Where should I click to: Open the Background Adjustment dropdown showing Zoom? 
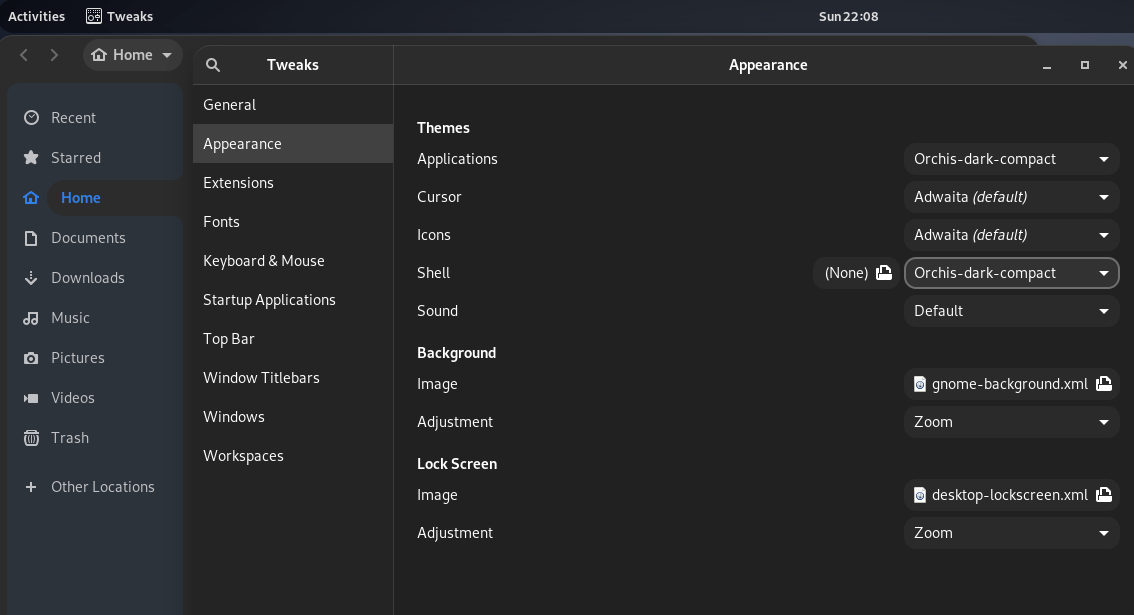(1011, 421)
